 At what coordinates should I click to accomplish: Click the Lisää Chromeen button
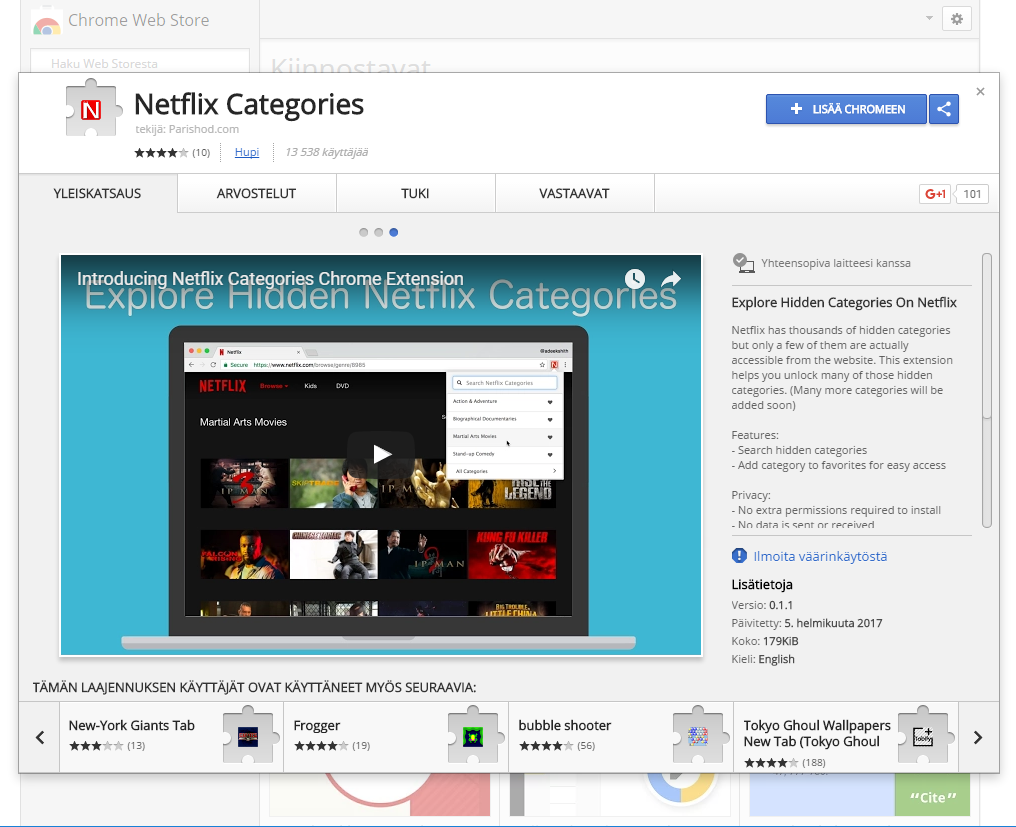tap(846, 109)
